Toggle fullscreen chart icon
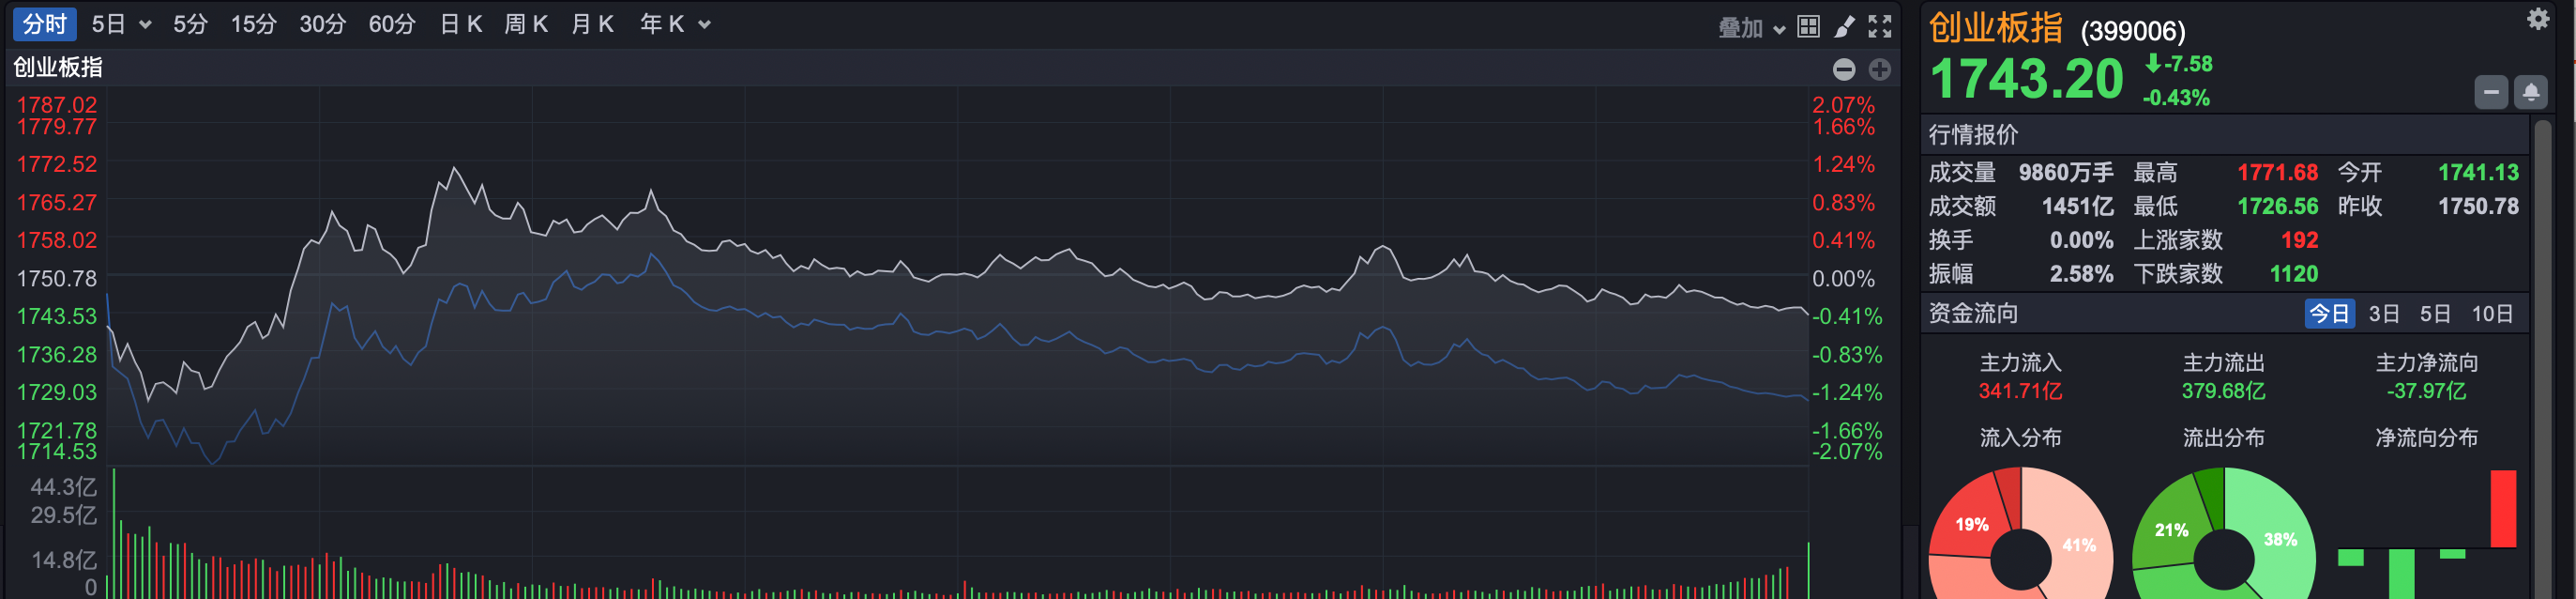This screenshot has width=2576, height=599. tap(1880, 27)
